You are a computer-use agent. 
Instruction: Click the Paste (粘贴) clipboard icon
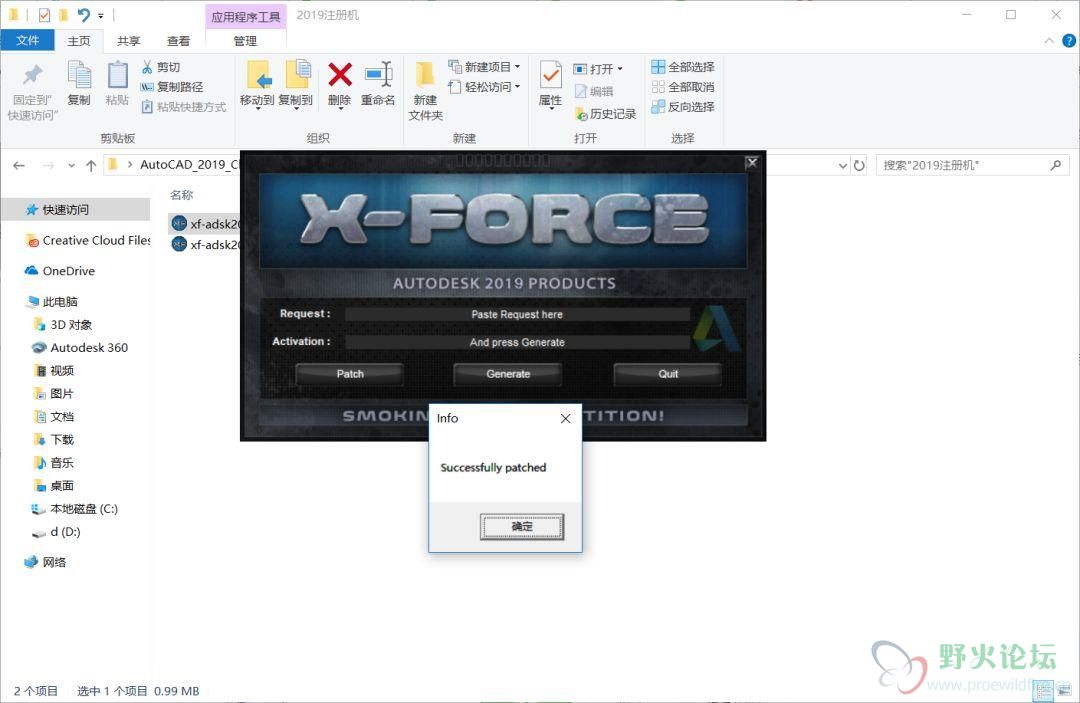point(117,75)
